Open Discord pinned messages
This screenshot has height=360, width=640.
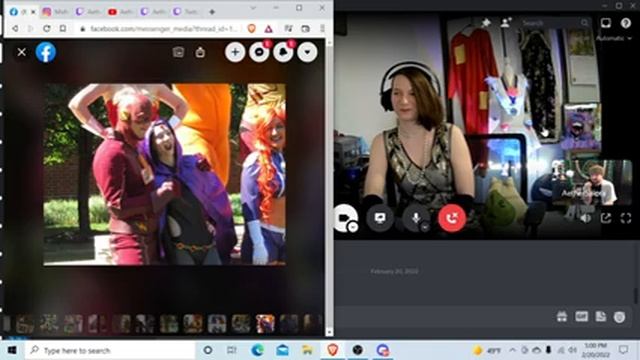(486, 22)
